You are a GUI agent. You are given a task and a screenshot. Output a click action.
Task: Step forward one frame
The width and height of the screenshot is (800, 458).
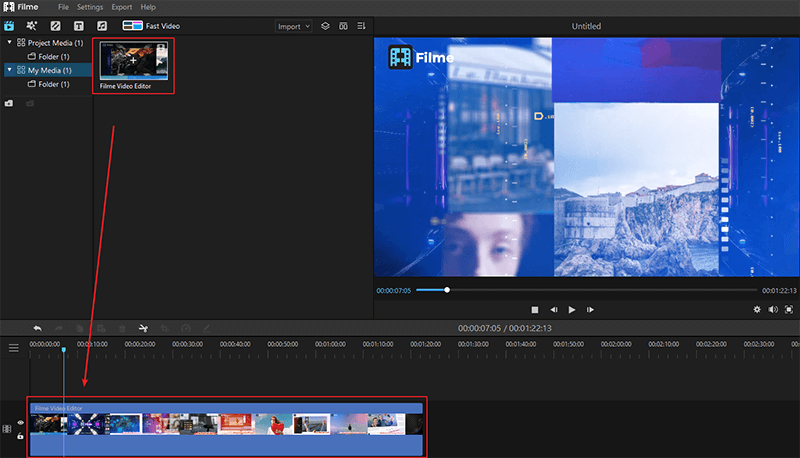pyautogui.click(x=590, y=310)
